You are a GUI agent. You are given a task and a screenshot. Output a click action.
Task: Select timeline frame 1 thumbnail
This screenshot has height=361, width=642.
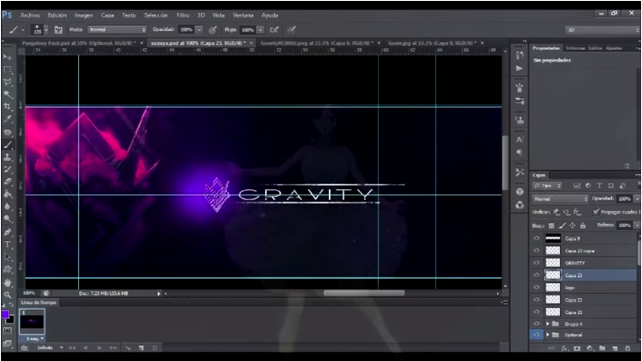tap(32, 322)
